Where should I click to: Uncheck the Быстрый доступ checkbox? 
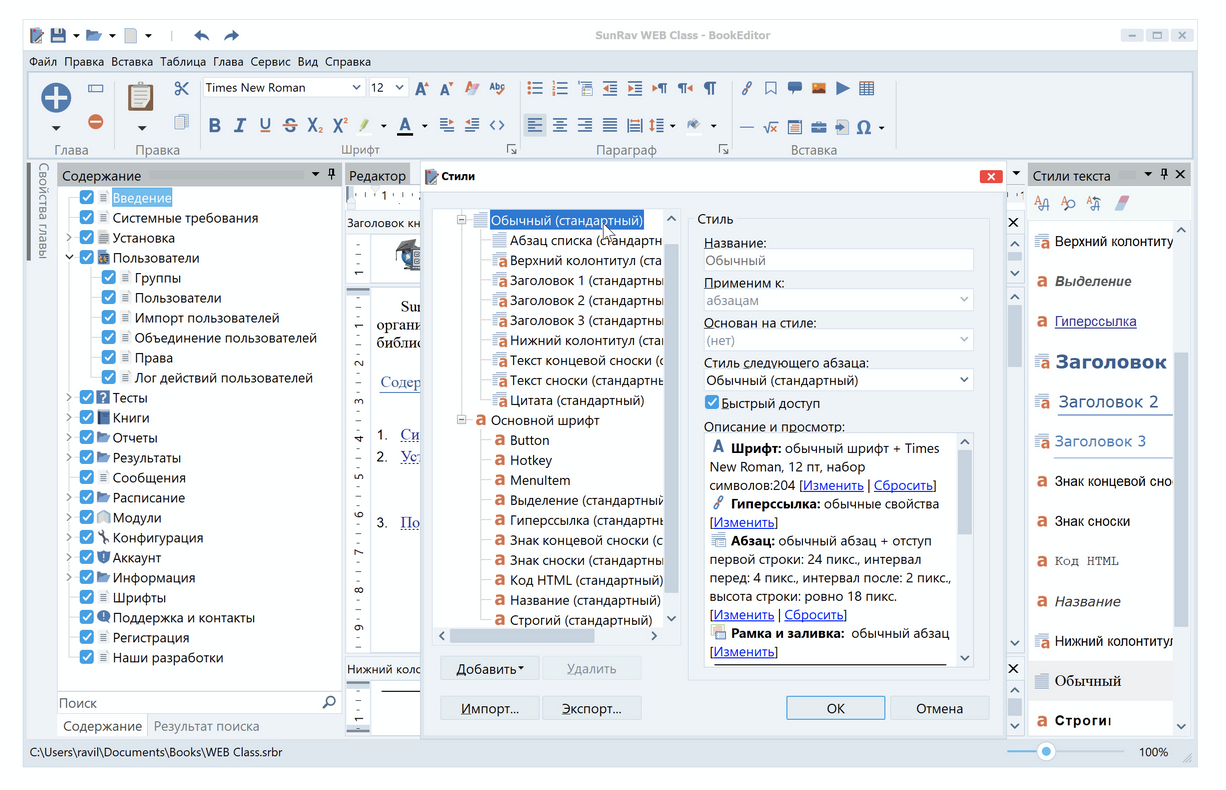tap(712, 403)
